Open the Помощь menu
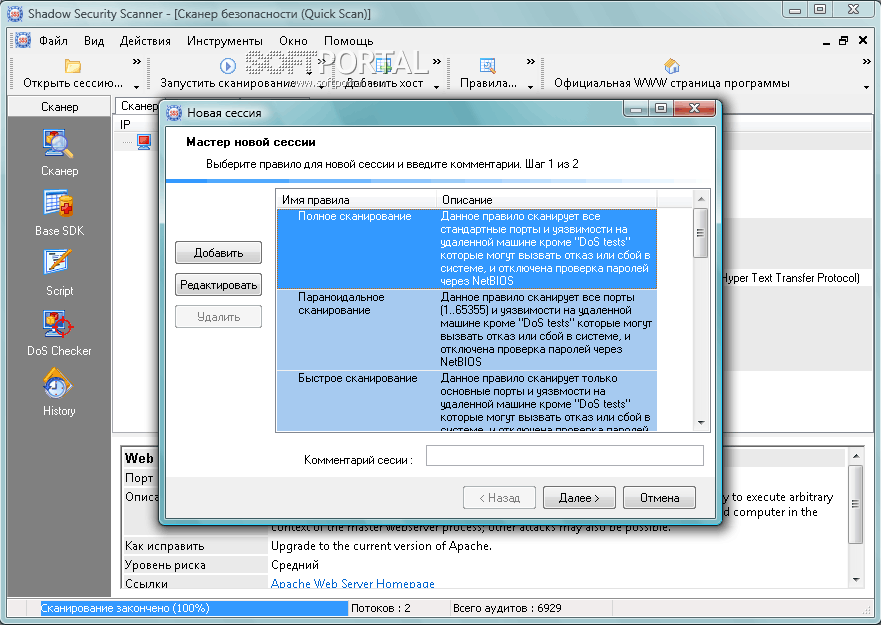This screenshot has height=625, width=881. 348,41
